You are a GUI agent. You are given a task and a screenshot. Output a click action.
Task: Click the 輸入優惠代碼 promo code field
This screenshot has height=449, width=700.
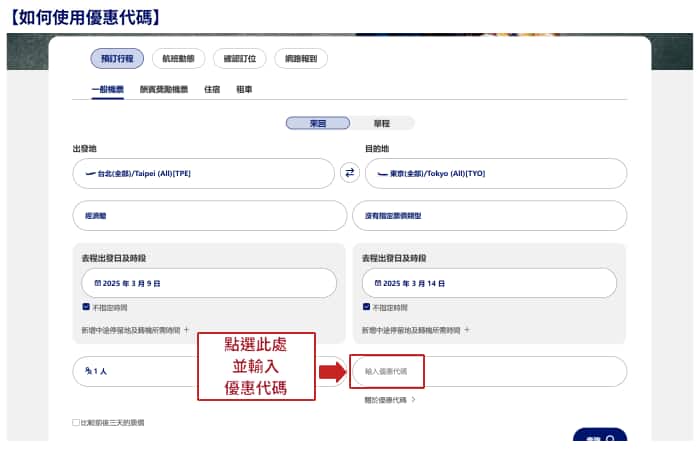click(x=489, y=371)
